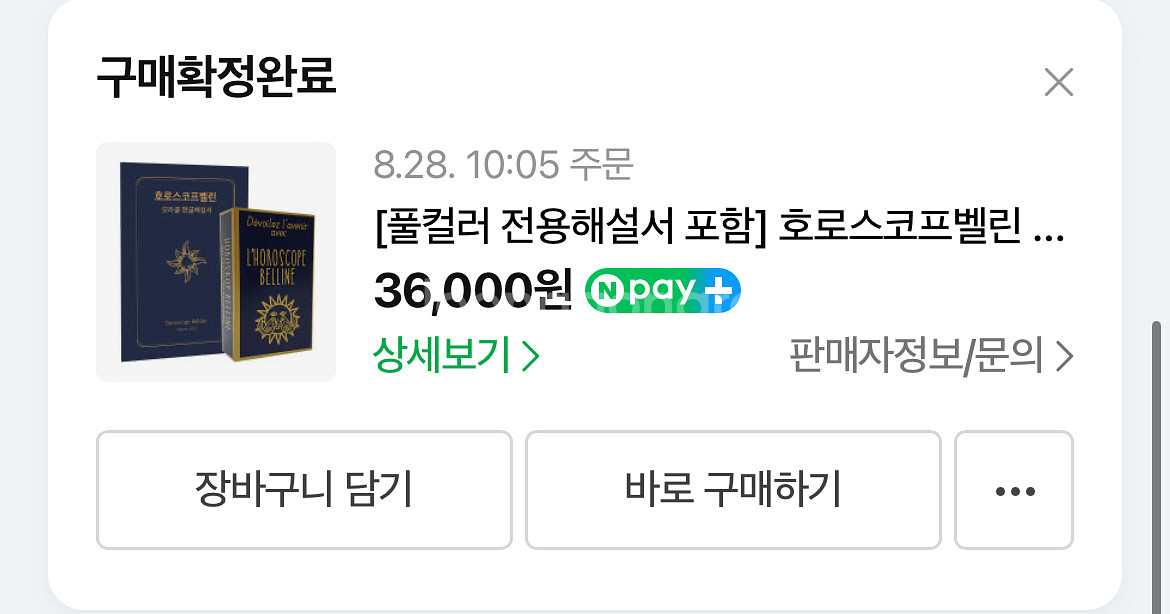Click the 구매확정완료 status heading
Screen dimensions: 1170x614
click(216, 76)
